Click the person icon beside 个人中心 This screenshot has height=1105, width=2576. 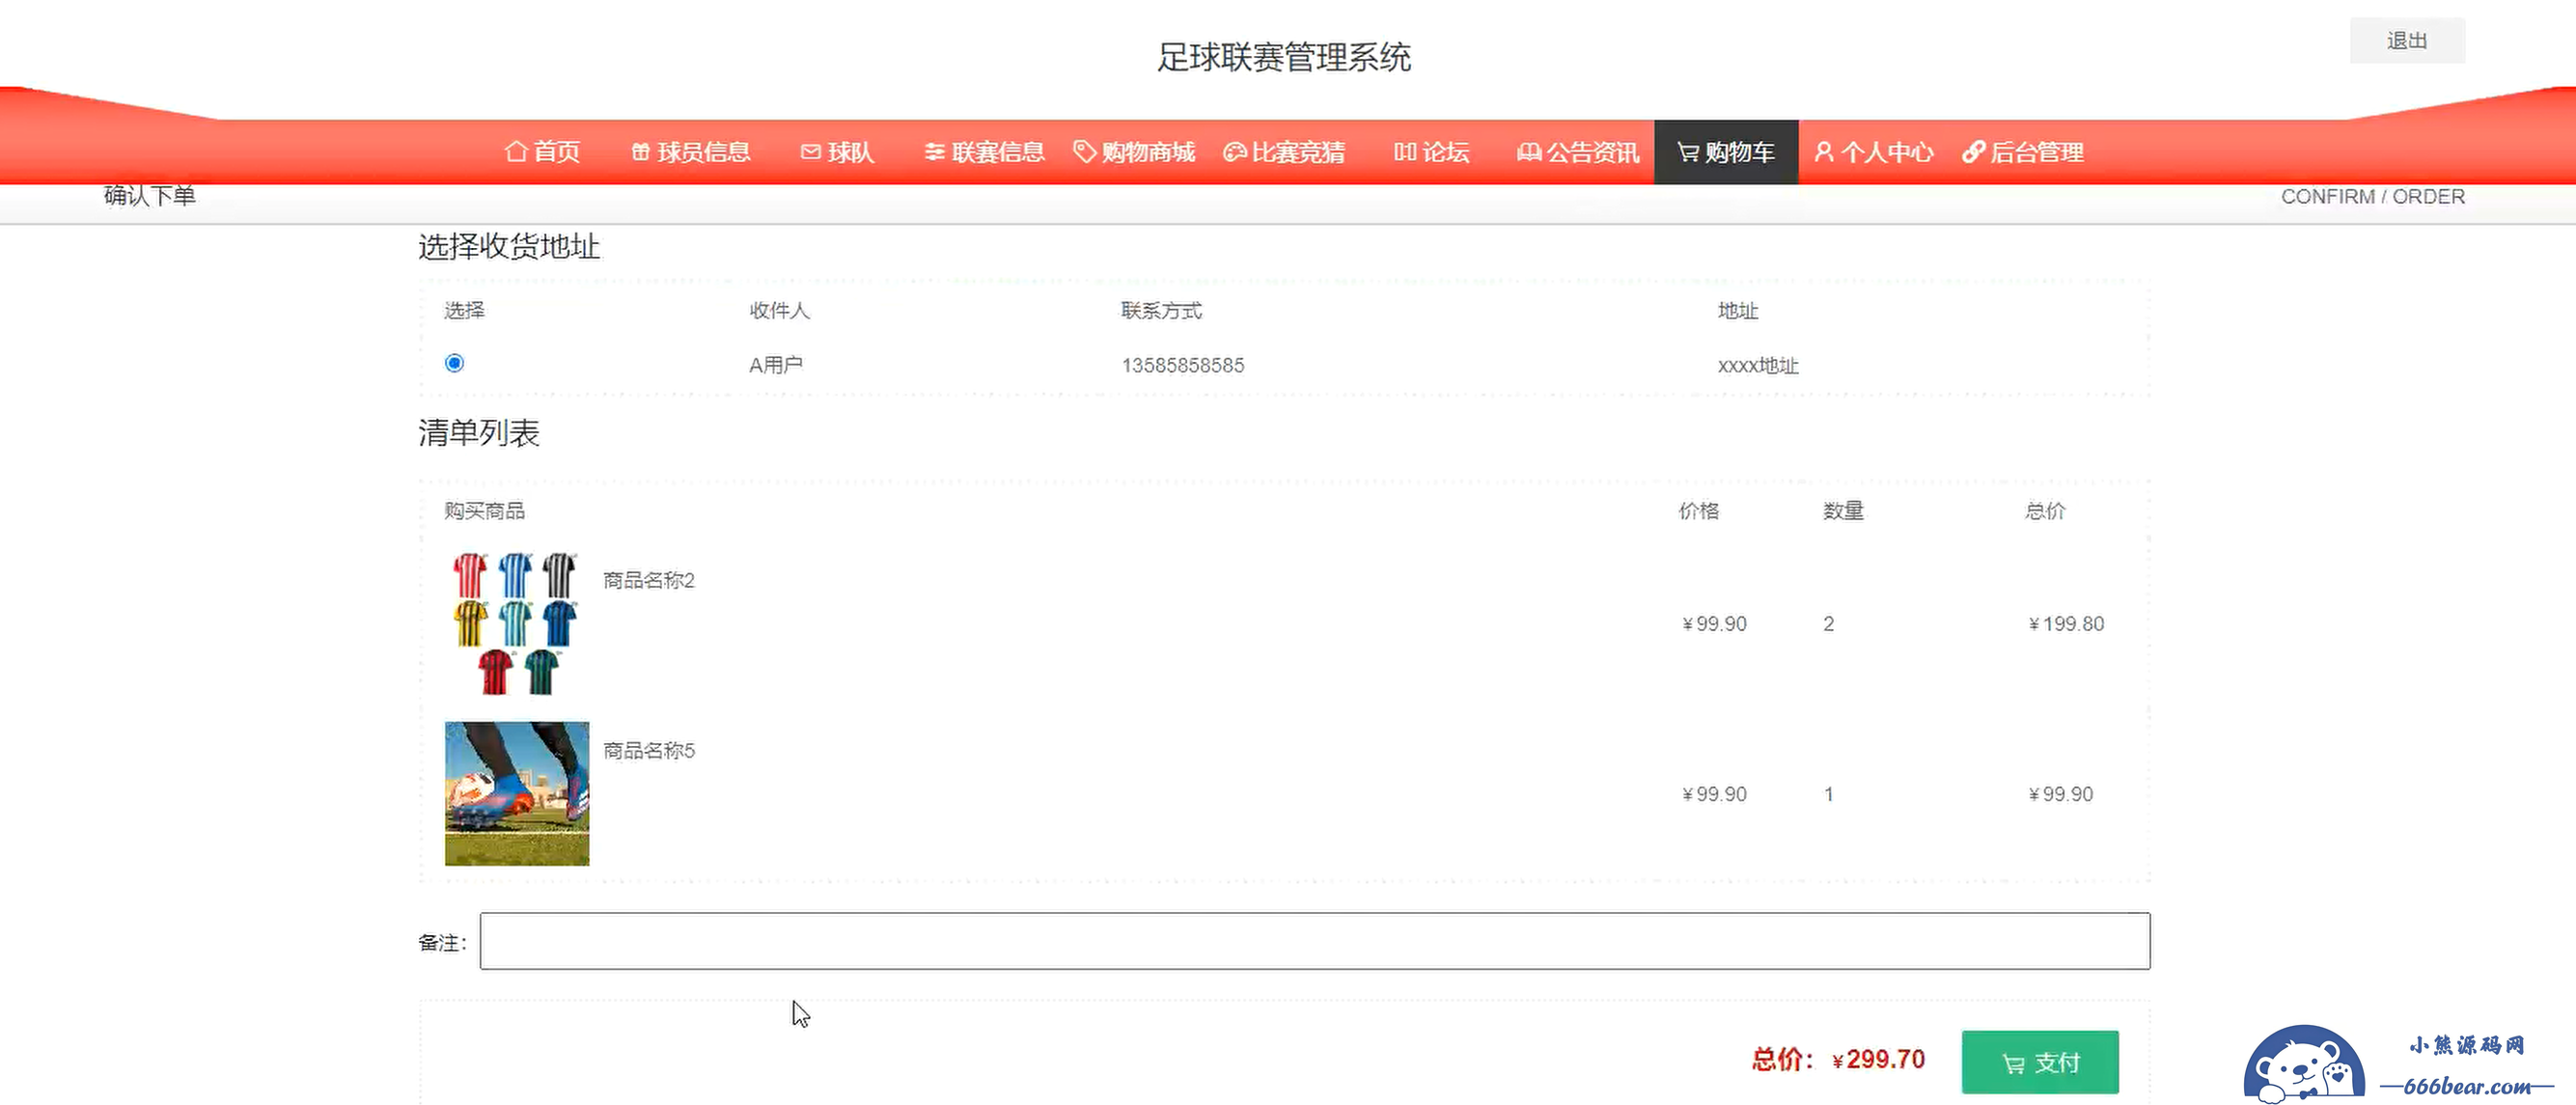point(1824,152)
